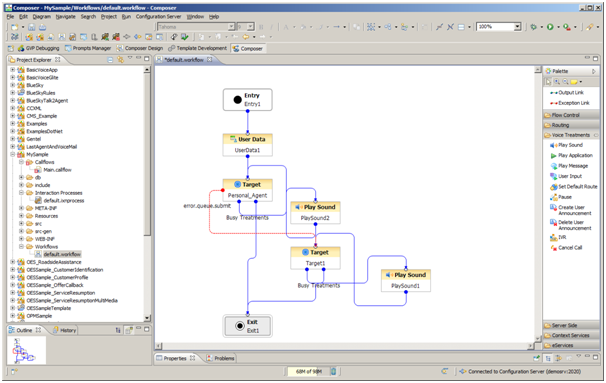Select the Play Application palette tool
Screen dimensions: 606x383
pyautogui.click(x=571, y=155)
